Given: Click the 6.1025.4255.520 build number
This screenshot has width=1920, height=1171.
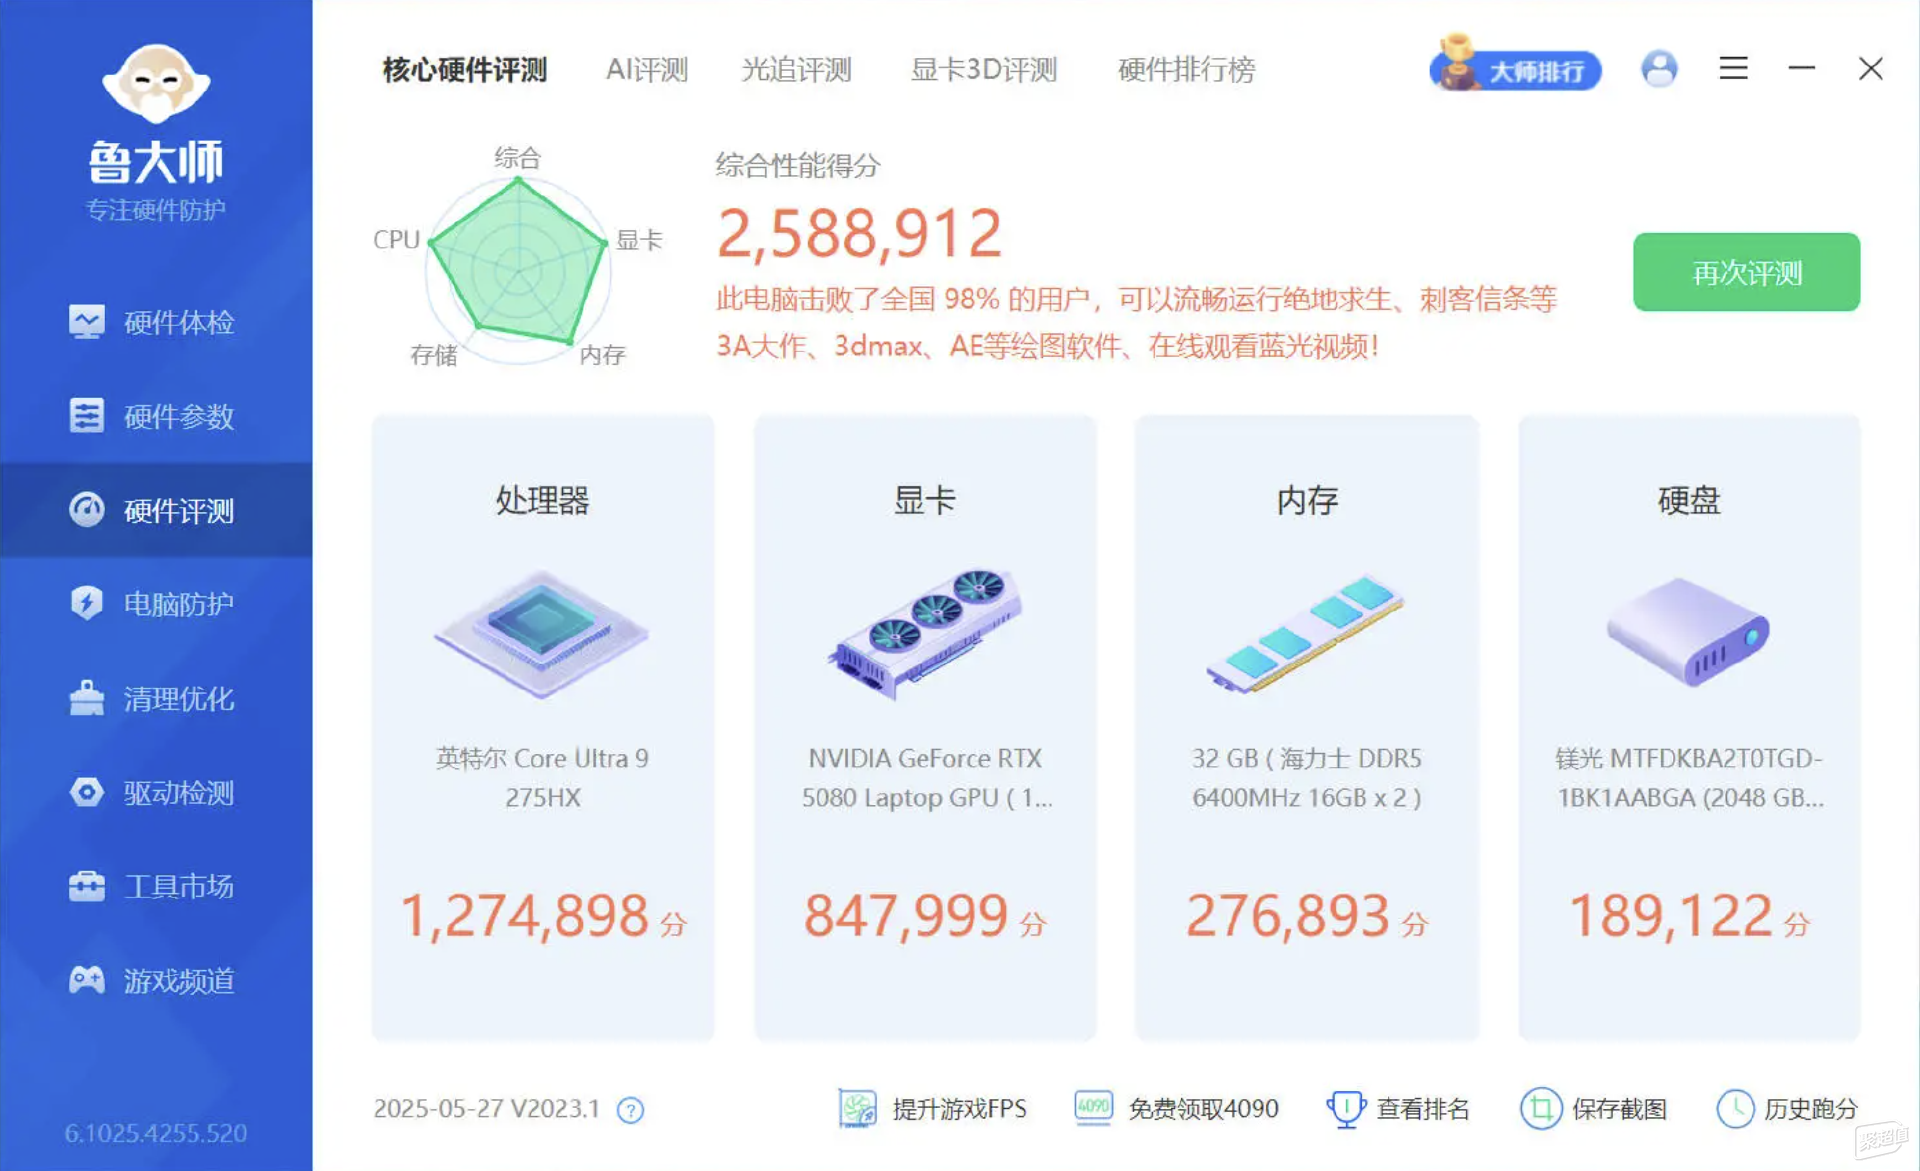Looking at the screenshot, I should point(156,1133).
